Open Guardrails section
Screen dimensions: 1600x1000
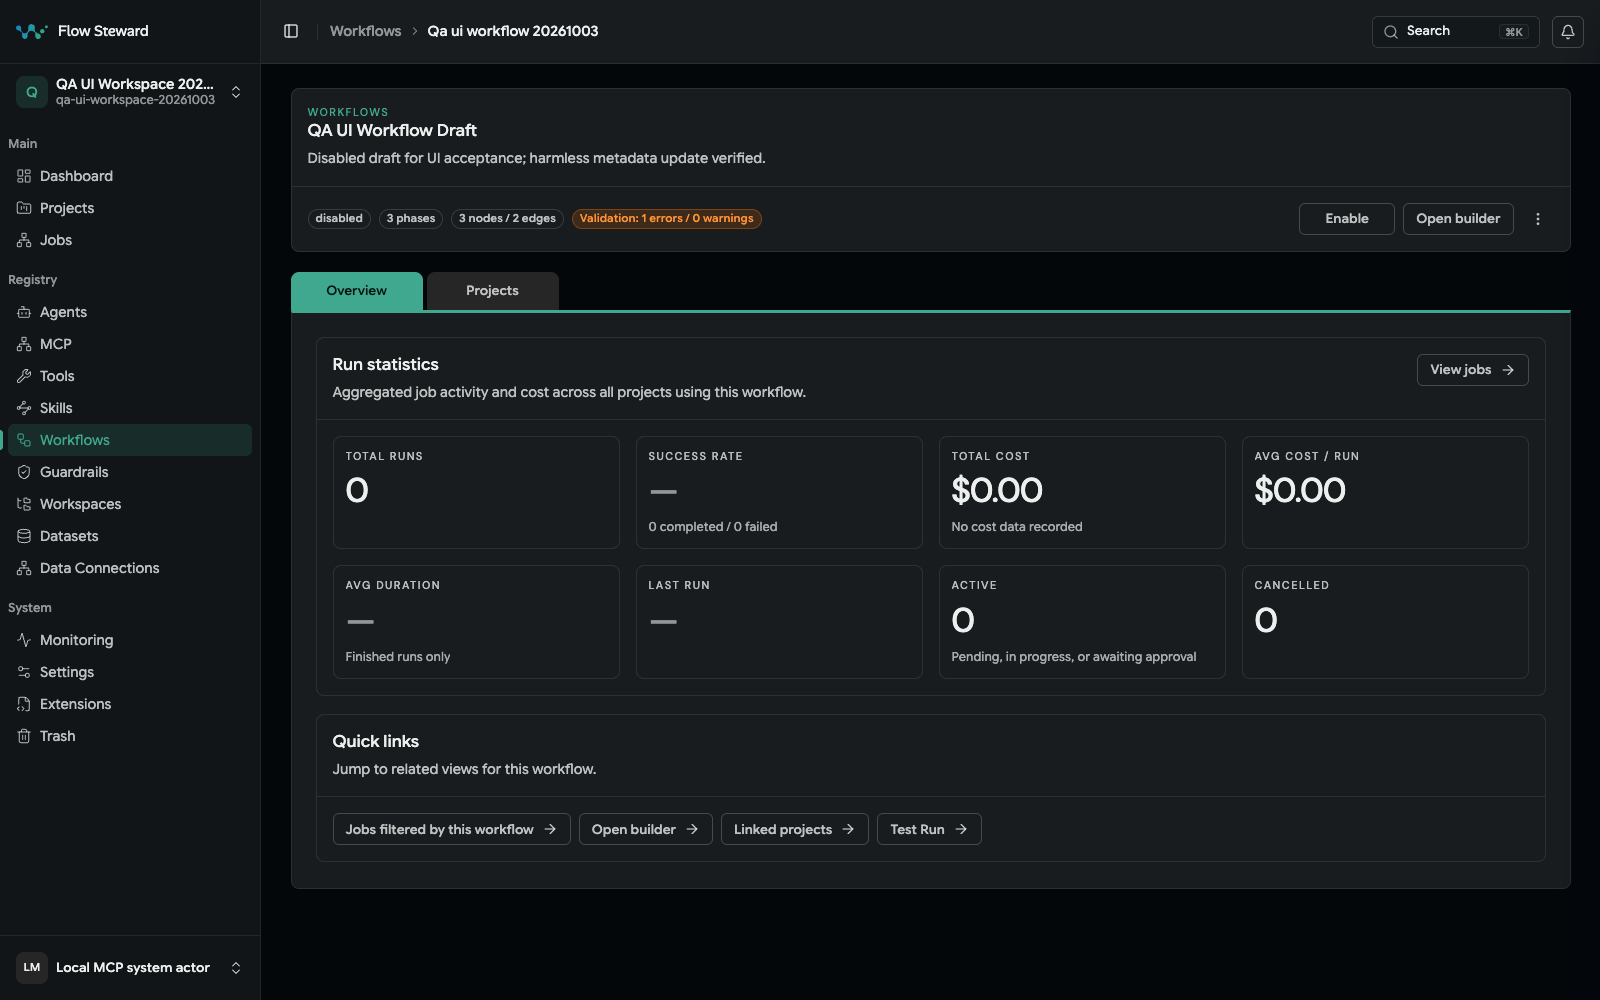point(130,472)
